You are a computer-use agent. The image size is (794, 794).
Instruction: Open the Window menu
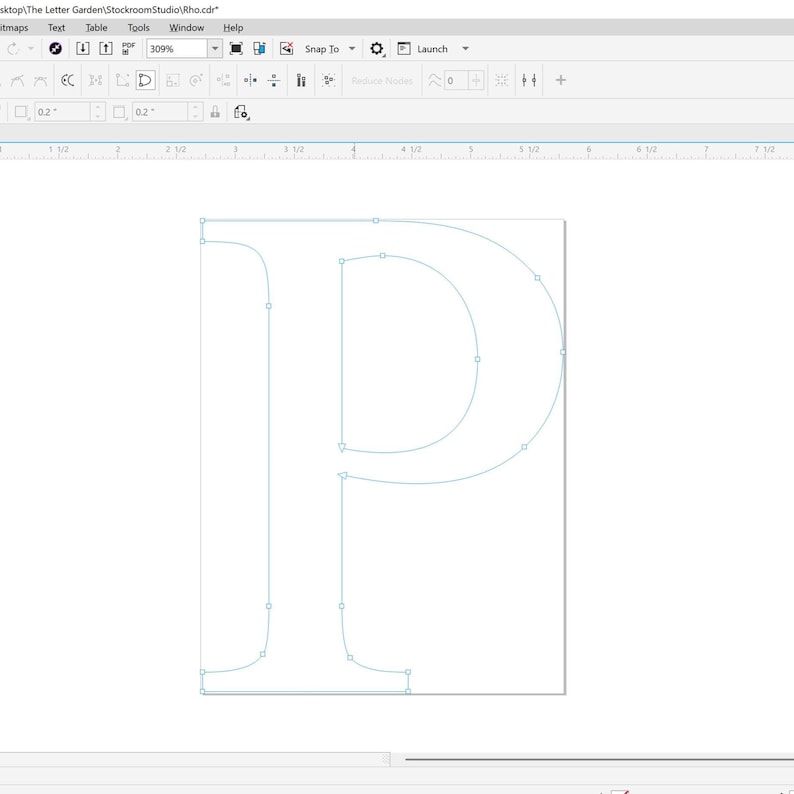click(x=186, y=27)
